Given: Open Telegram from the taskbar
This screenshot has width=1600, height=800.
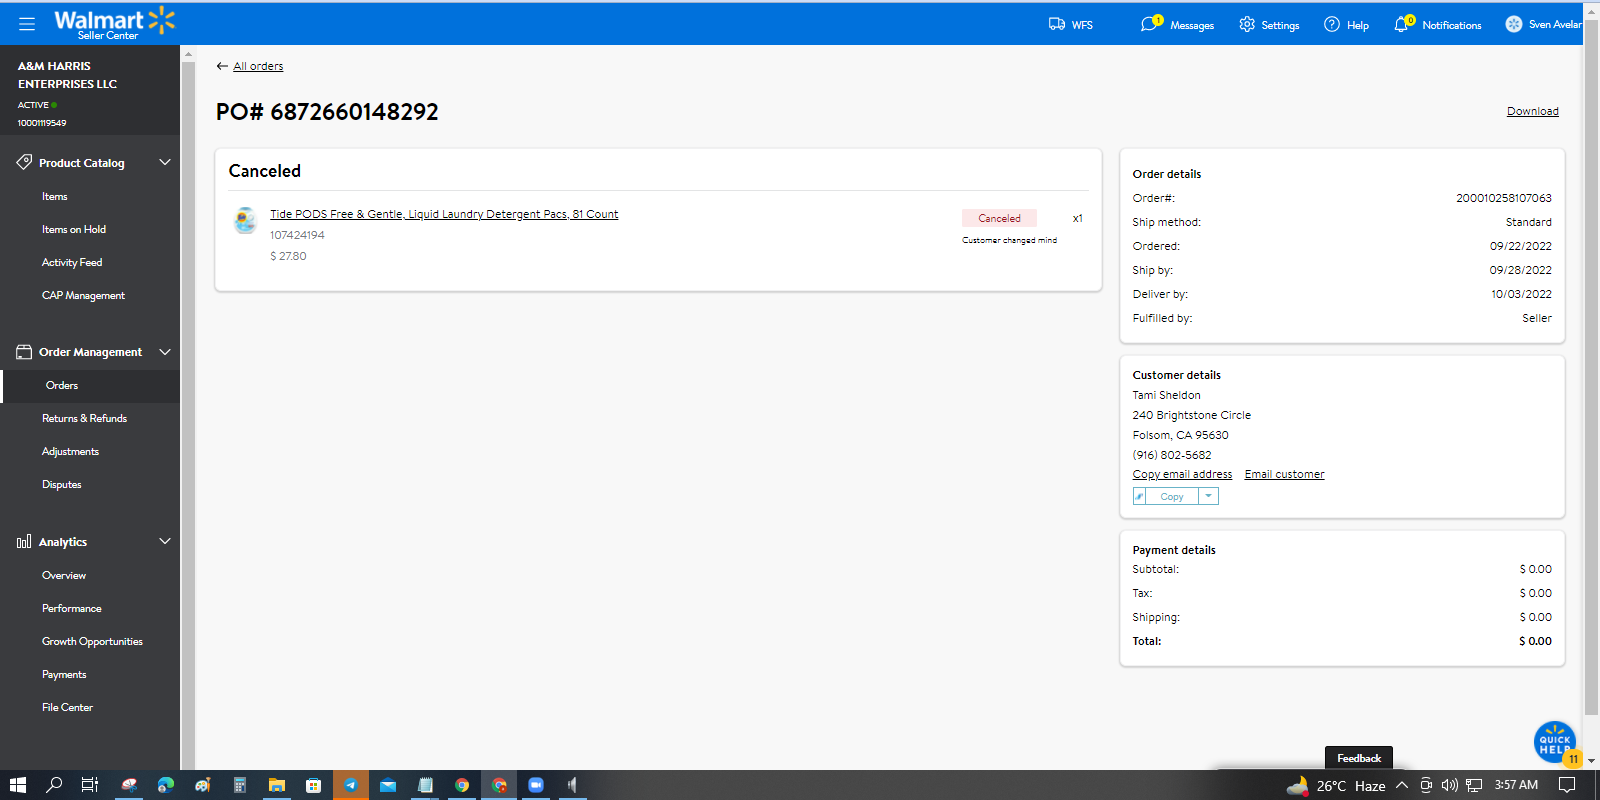Looking at the screenshot, I should [351, 785].
